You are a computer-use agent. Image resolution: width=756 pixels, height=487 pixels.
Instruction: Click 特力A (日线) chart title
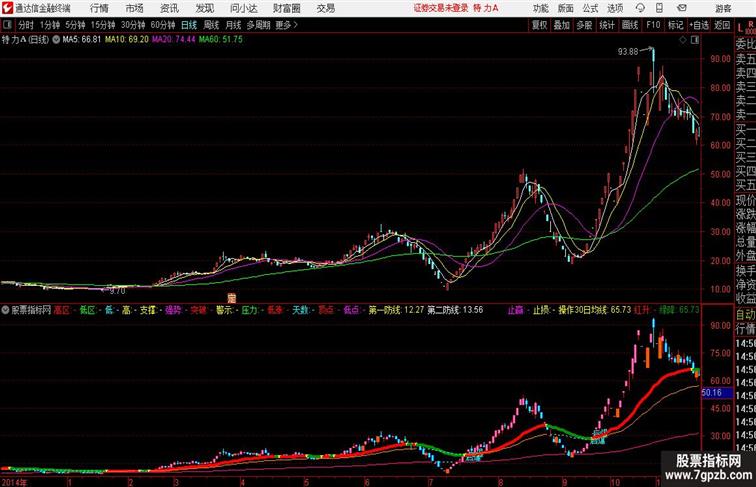tap(26, 40)
